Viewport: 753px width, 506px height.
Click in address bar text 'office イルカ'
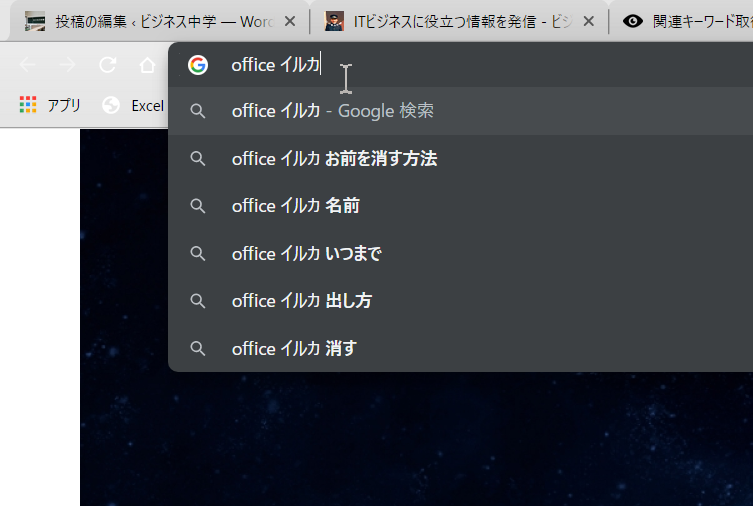click(276, 65)
